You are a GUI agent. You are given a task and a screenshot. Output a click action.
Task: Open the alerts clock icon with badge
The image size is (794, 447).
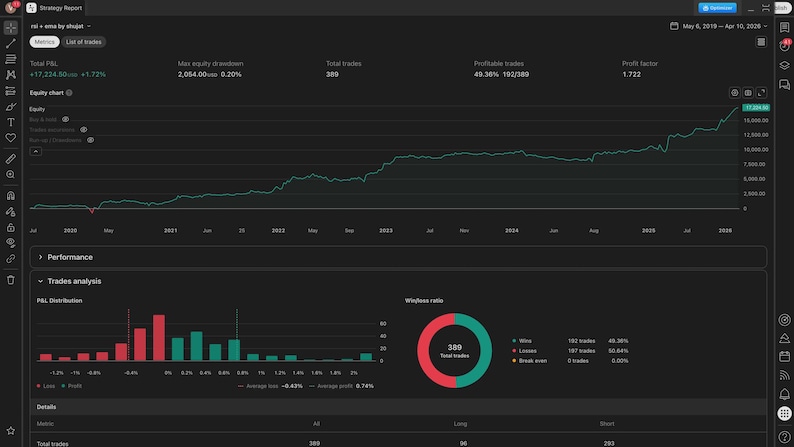pyautogui.click(x=784, y=46)
